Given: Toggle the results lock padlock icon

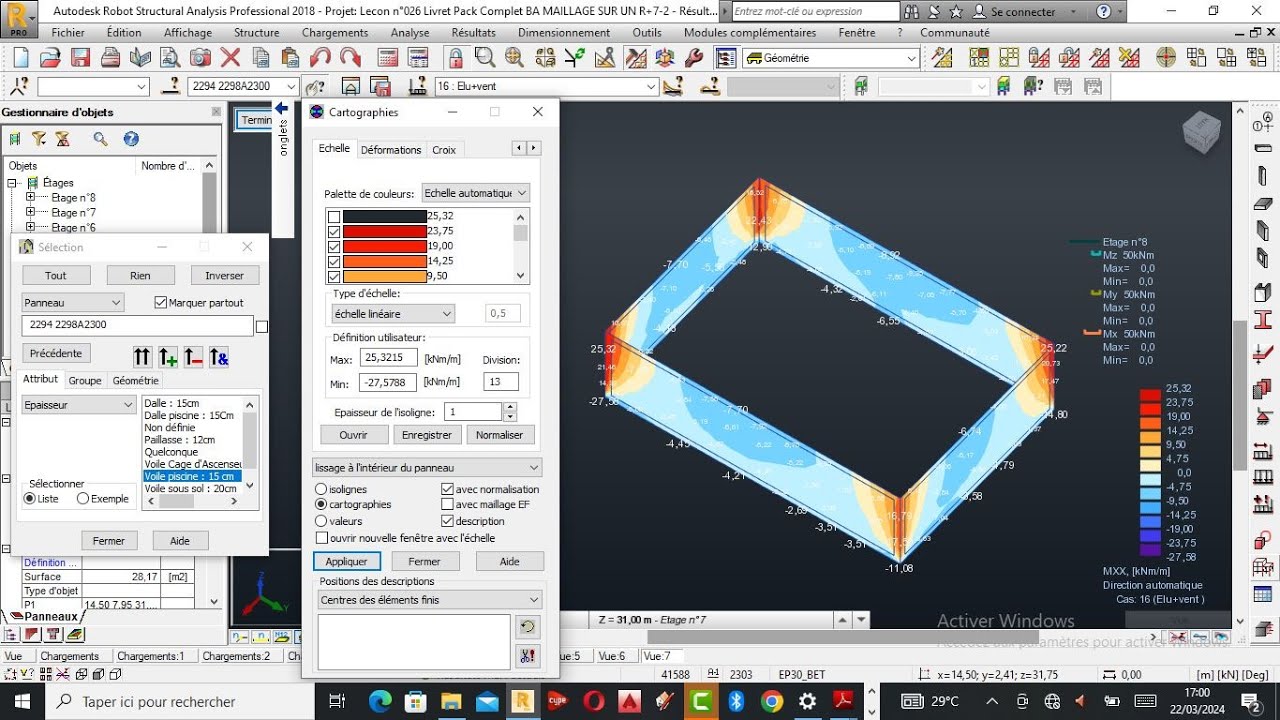Looking at the screenshot, I should [x=458, y=58].
